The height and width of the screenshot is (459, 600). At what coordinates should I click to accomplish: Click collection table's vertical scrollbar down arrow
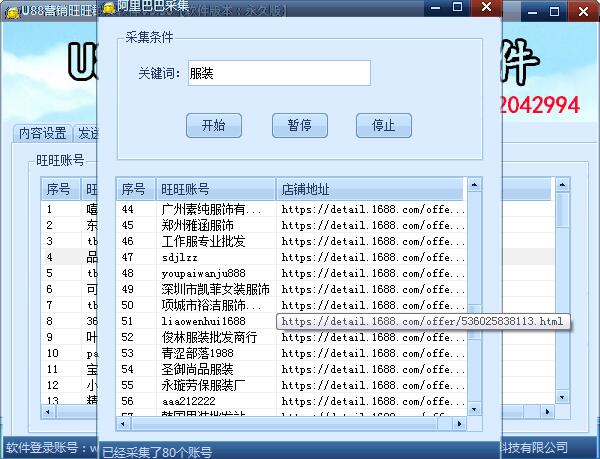click(474, 410)
